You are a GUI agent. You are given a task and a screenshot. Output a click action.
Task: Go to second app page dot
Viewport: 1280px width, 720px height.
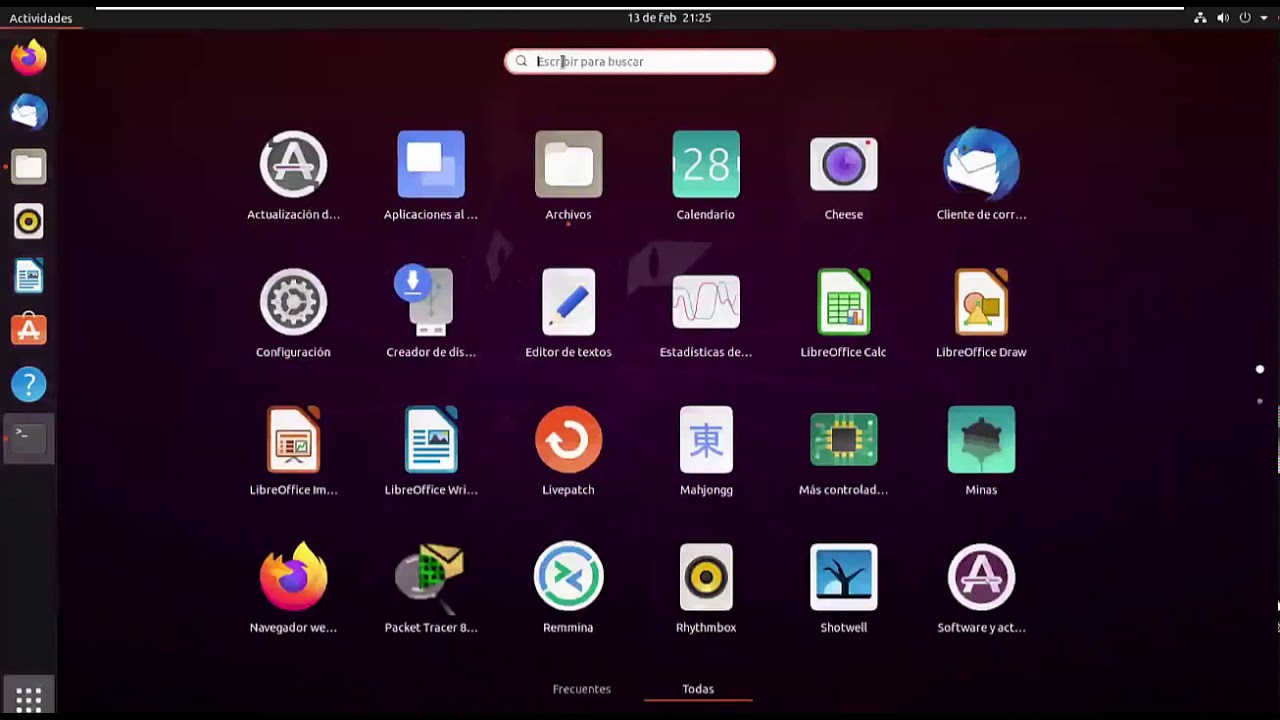1260,401
